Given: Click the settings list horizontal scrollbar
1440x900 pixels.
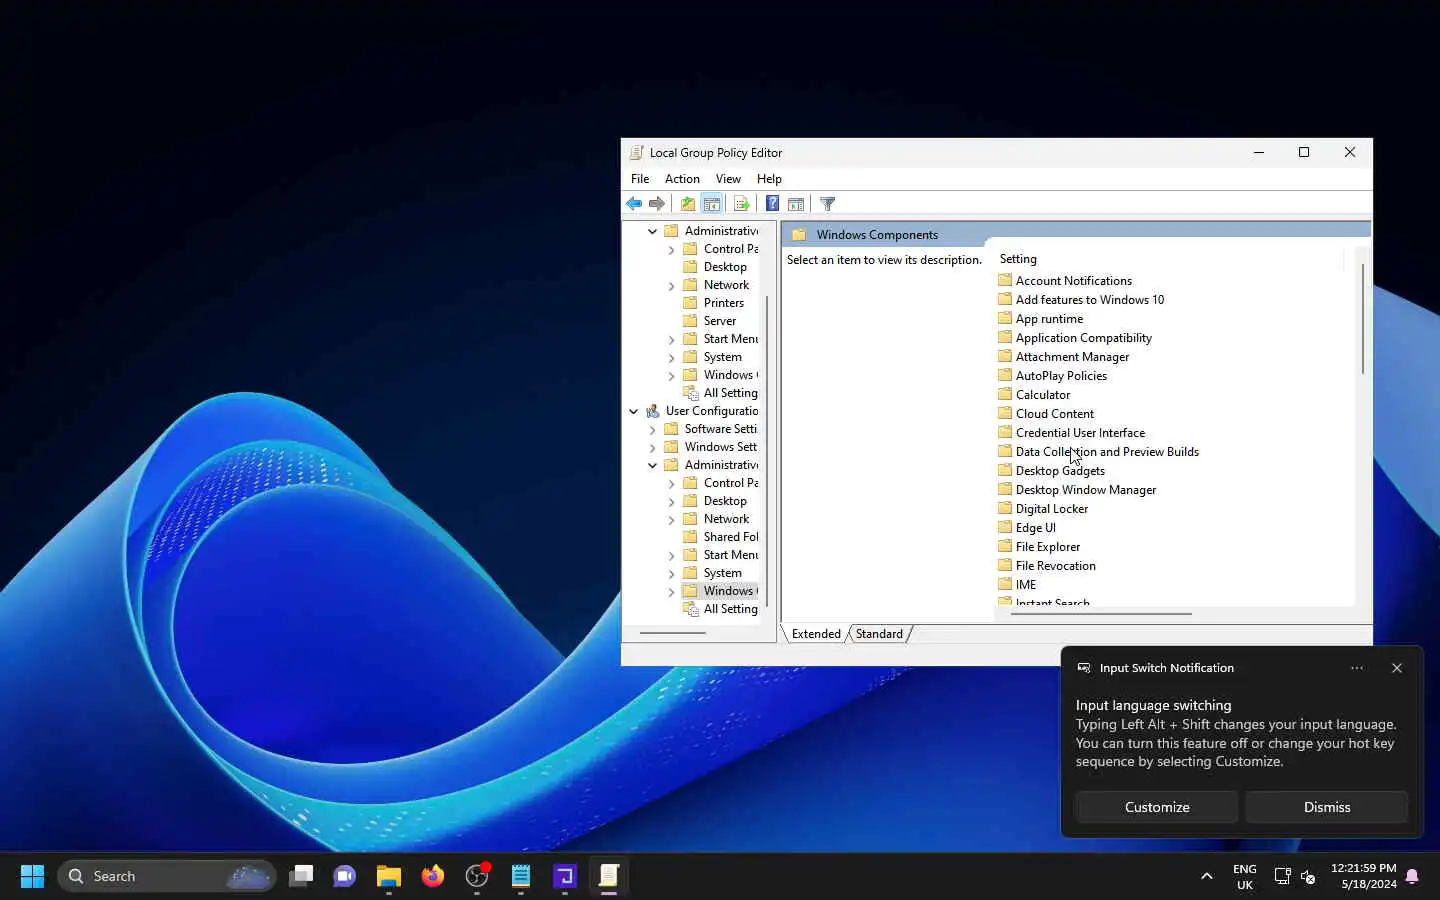Looking at the screenshot, I should (1101, 613).
